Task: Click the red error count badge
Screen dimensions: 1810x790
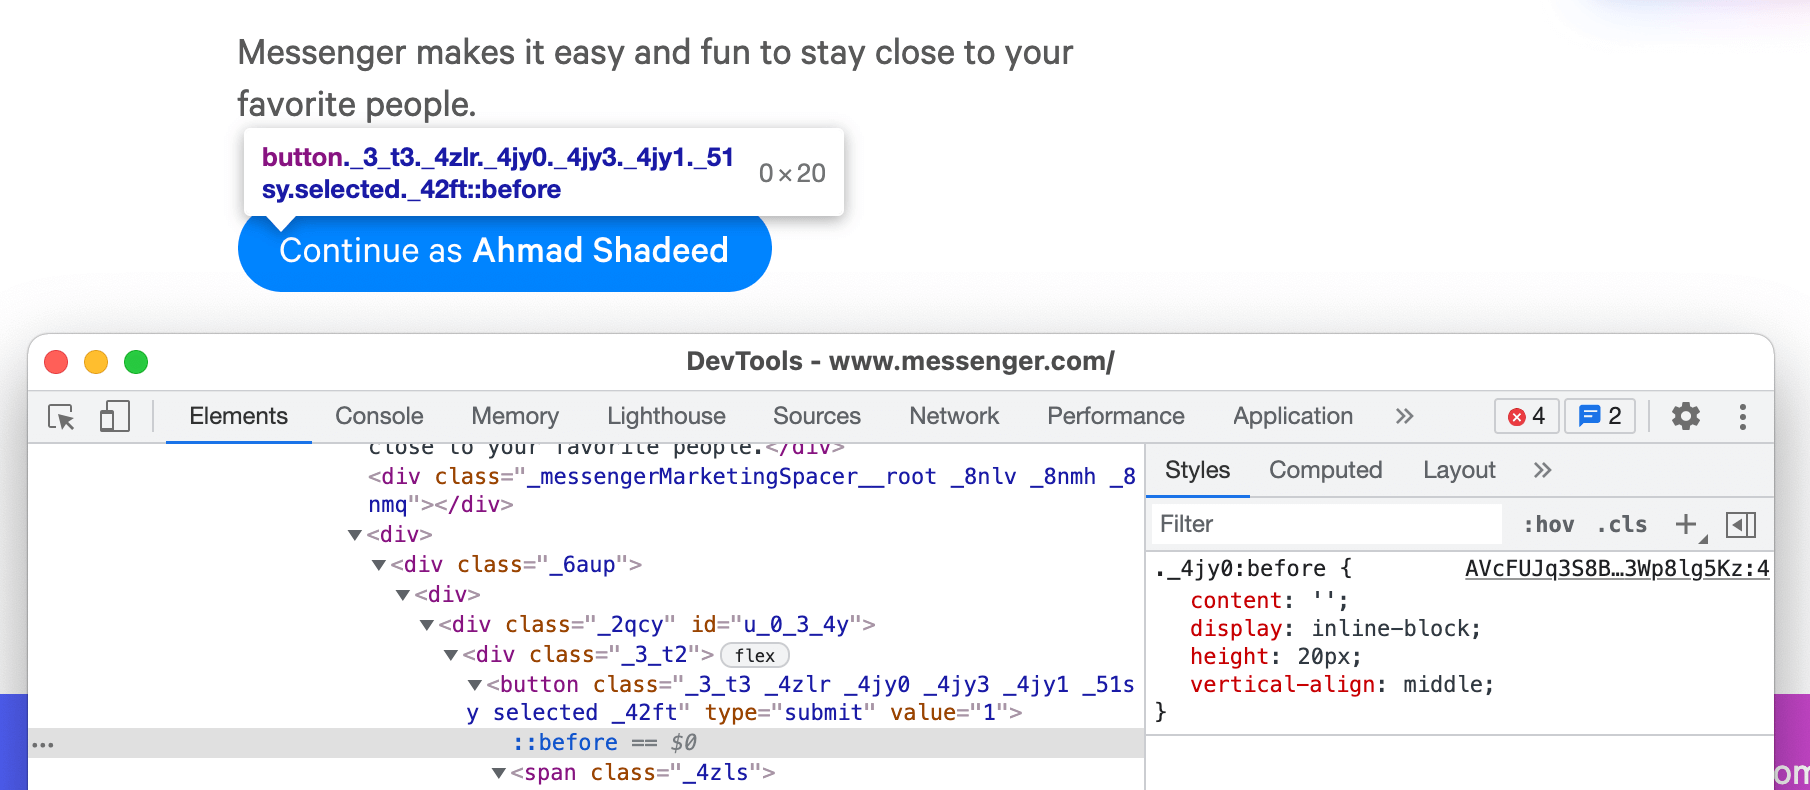Action: [1526, 416]
